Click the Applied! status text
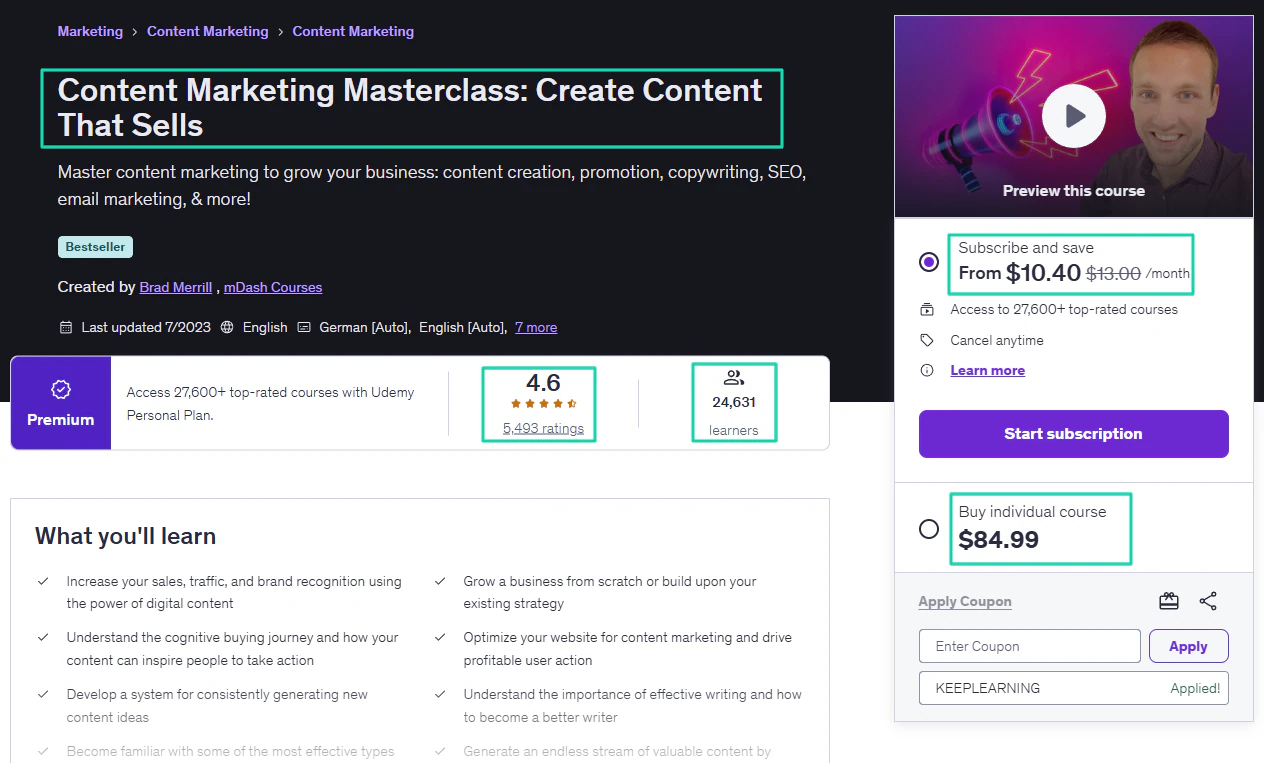 tap(1195, 688)
